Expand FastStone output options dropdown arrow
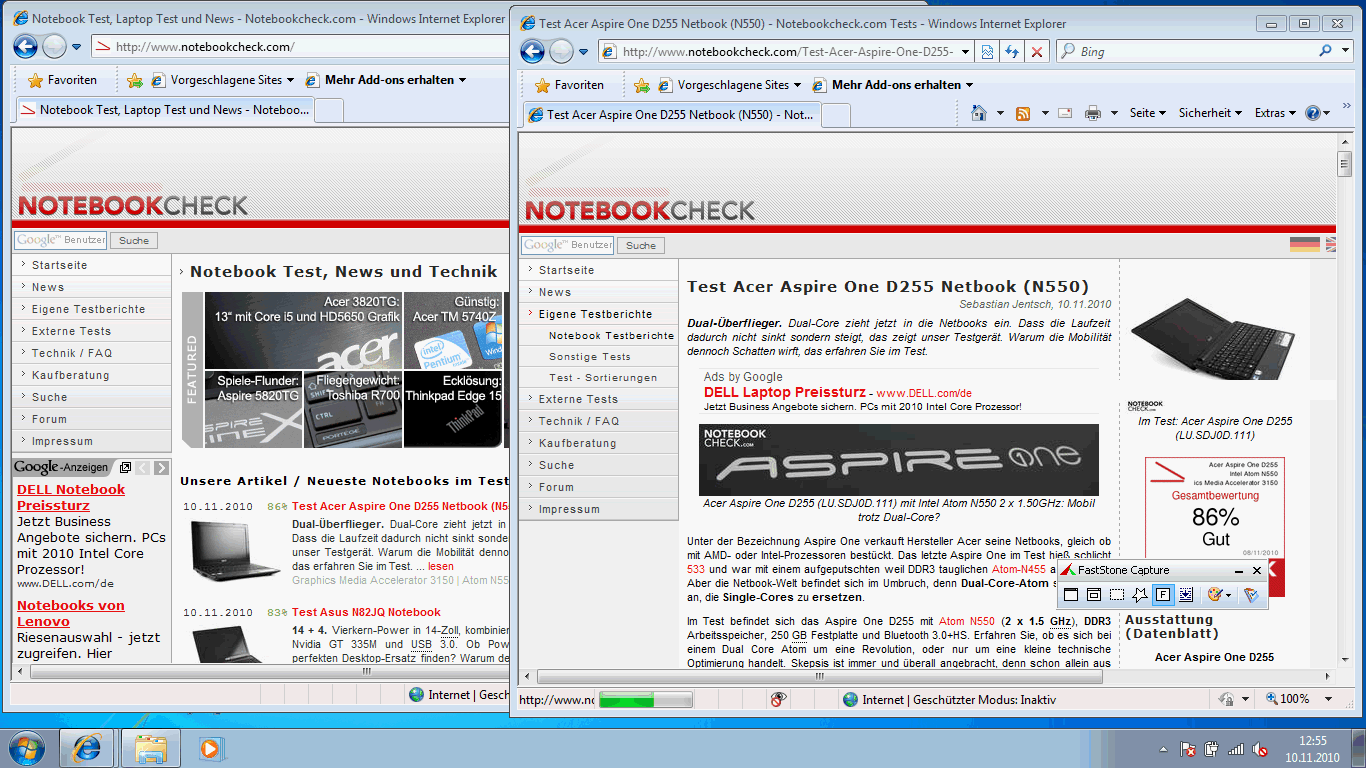1366x768 pixels. (x=1229, y=595)
